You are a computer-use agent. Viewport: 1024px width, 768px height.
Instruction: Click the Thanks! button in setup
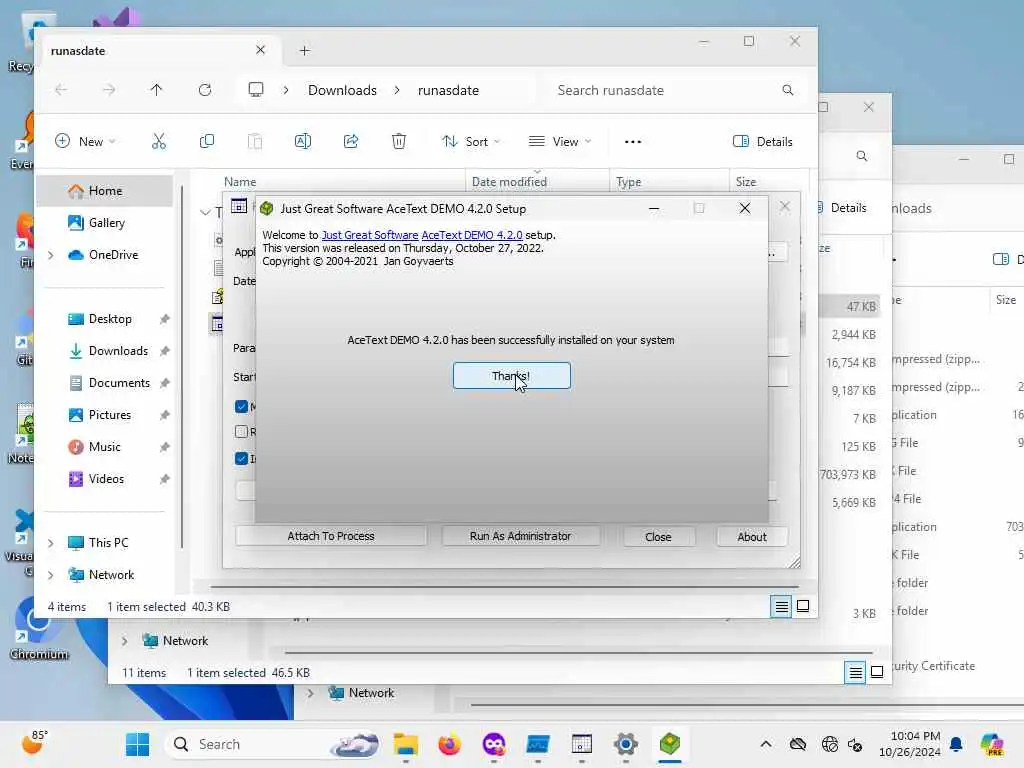click(x=511, y=376)
